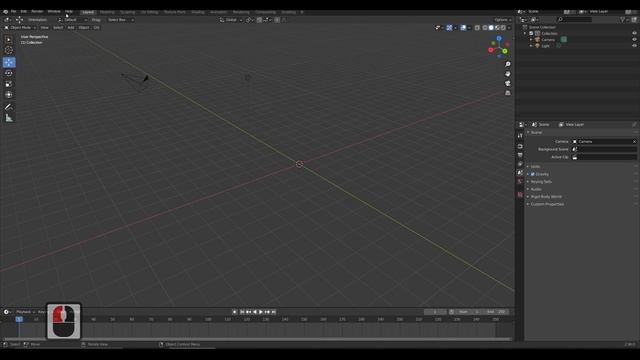Select the Rotate tool in the toolbar
Image resolution: width=640 pixels, height=360 pixels.
click(9, 73)
